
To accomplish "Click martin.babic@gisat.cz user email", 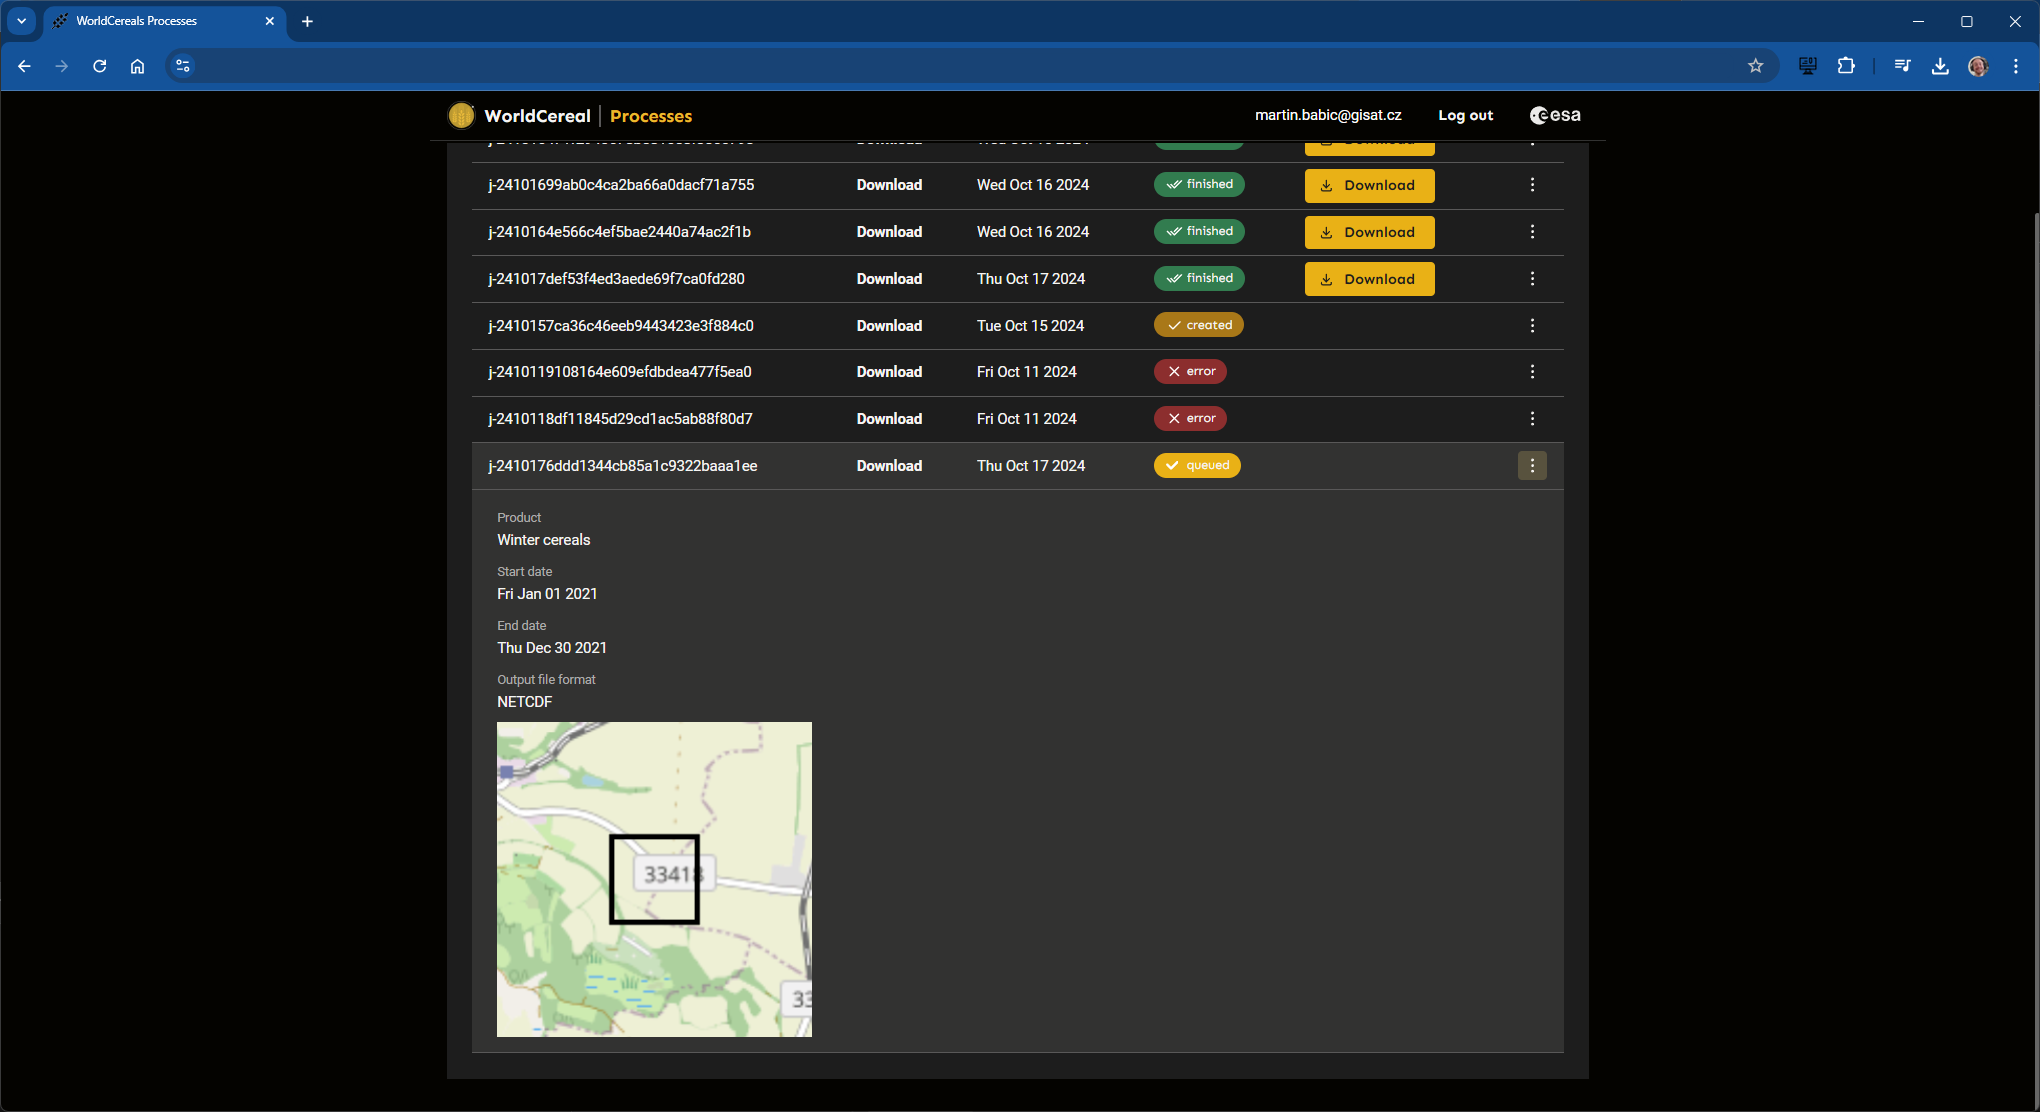I will [1328, 115].
